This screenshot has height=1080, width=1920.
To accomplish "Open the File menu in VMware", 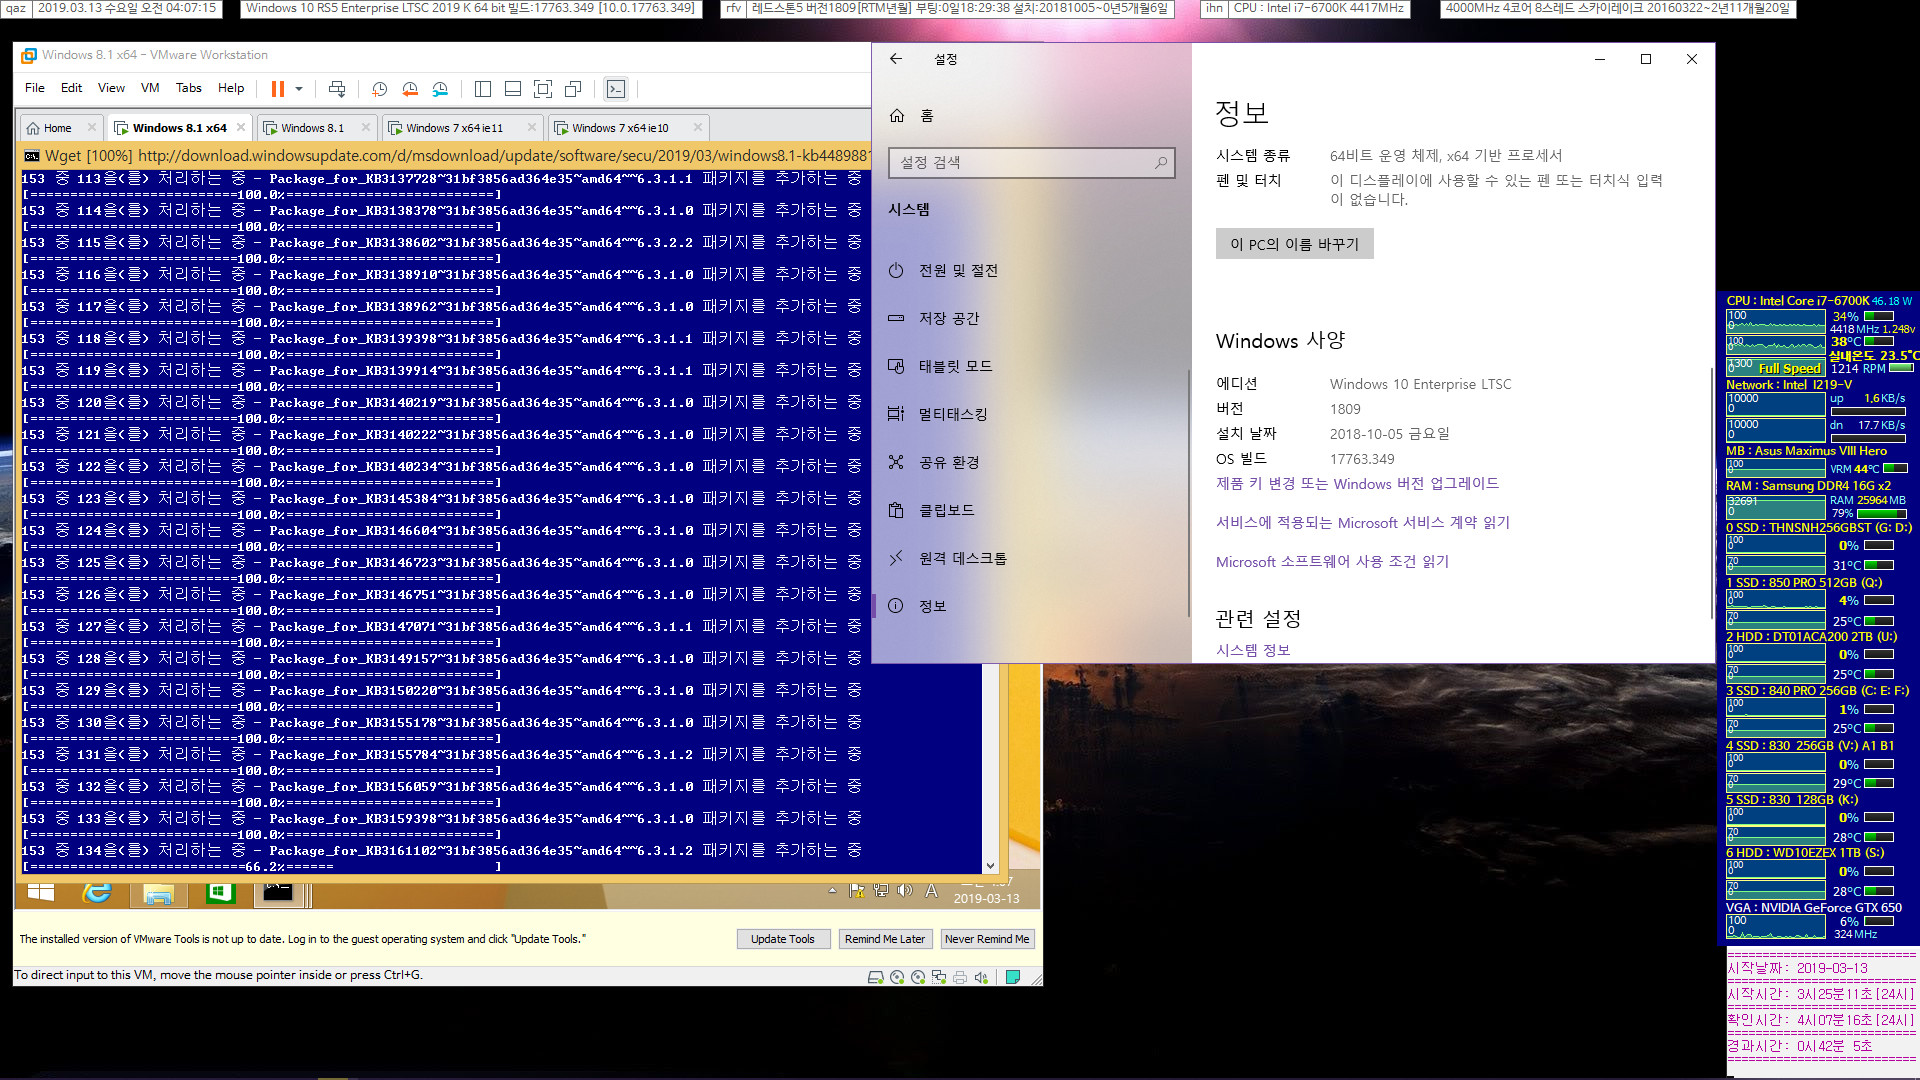I will pos(35,88).
